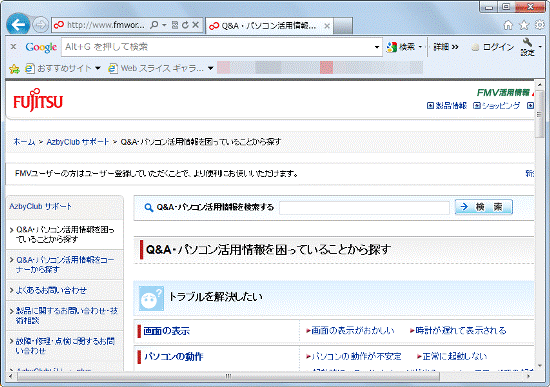Image resolution: width=550 pixels, height=387 pixels.
Task: Click the address bar URL field
Action: pyautogui.click(x=105, y=25)
